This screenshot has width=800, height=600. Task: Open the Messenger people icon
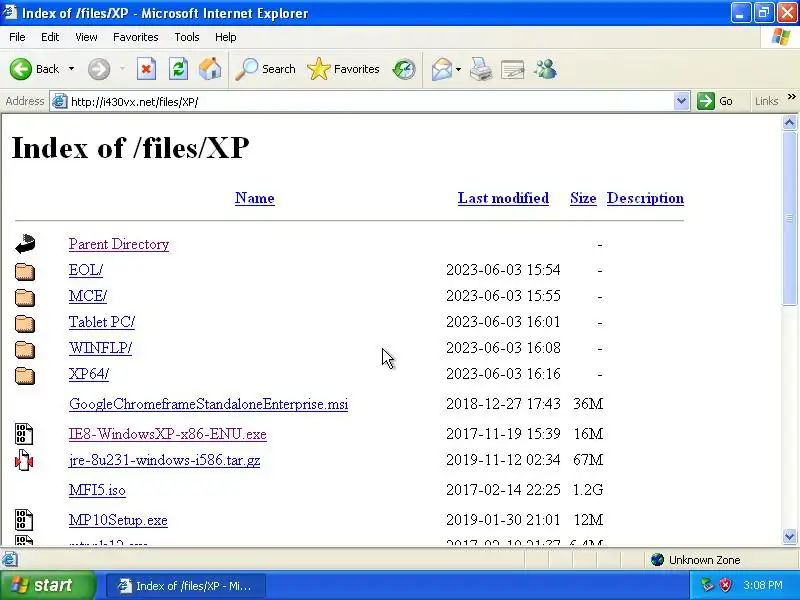click(x=545, y=69)
